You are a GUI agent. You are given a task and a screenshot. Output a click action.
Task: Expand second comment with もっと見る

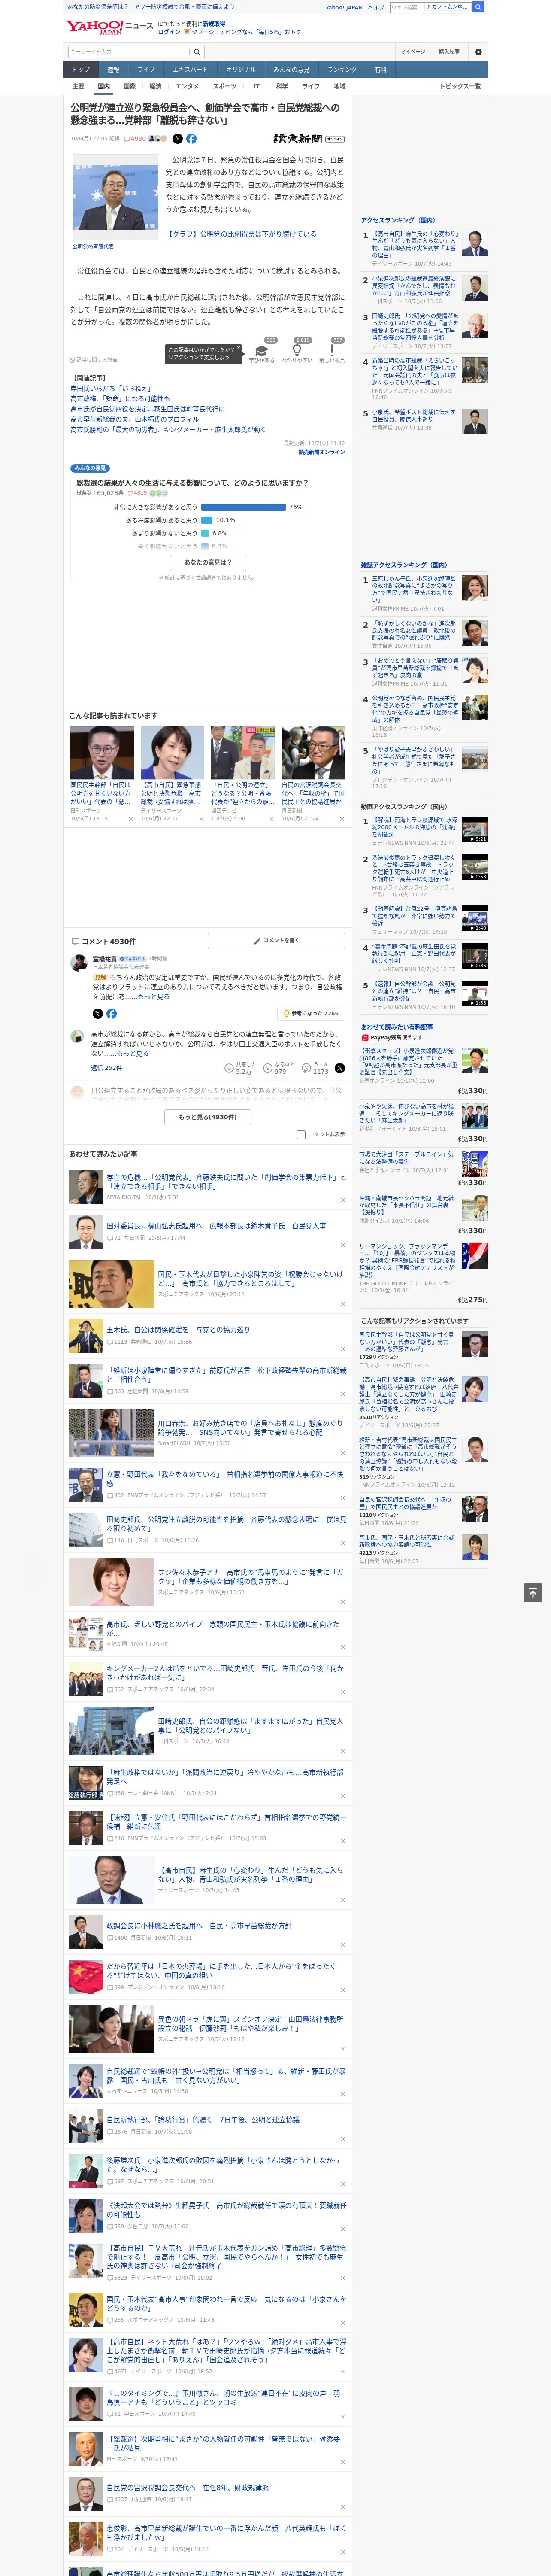[133, 1053]
